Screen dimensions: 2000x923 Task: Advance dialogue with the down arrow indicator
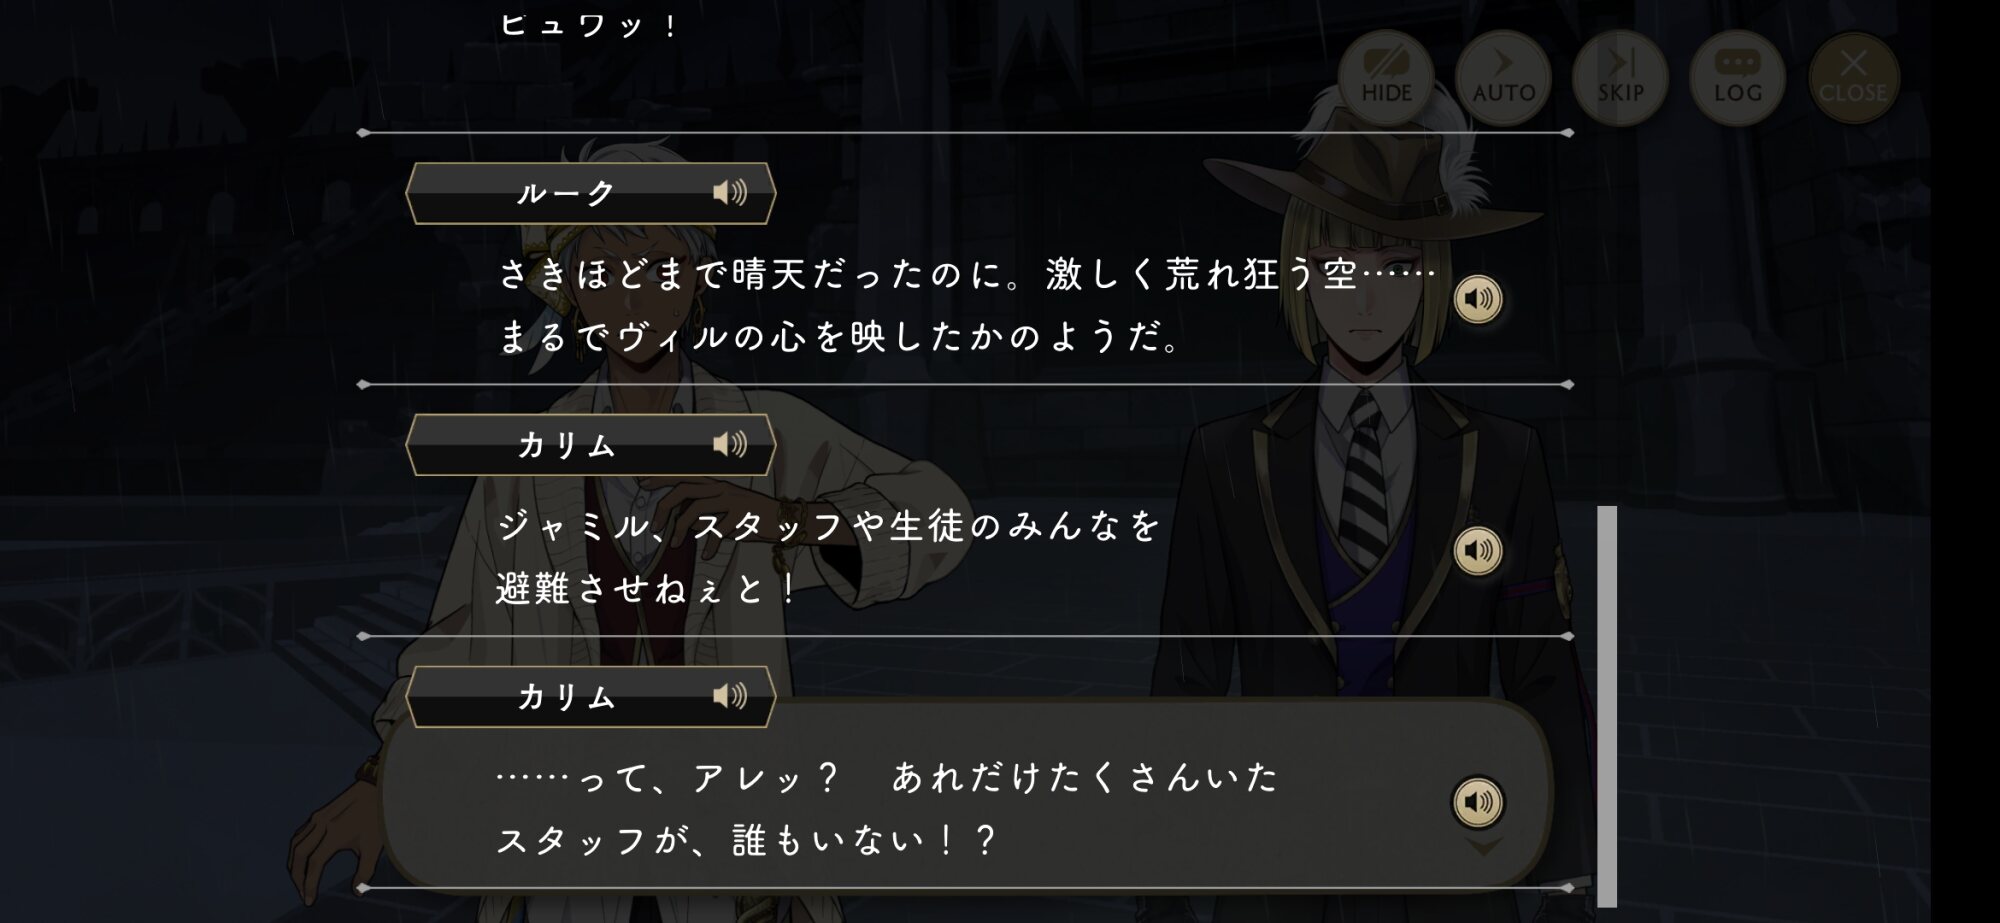[1484, 847]
